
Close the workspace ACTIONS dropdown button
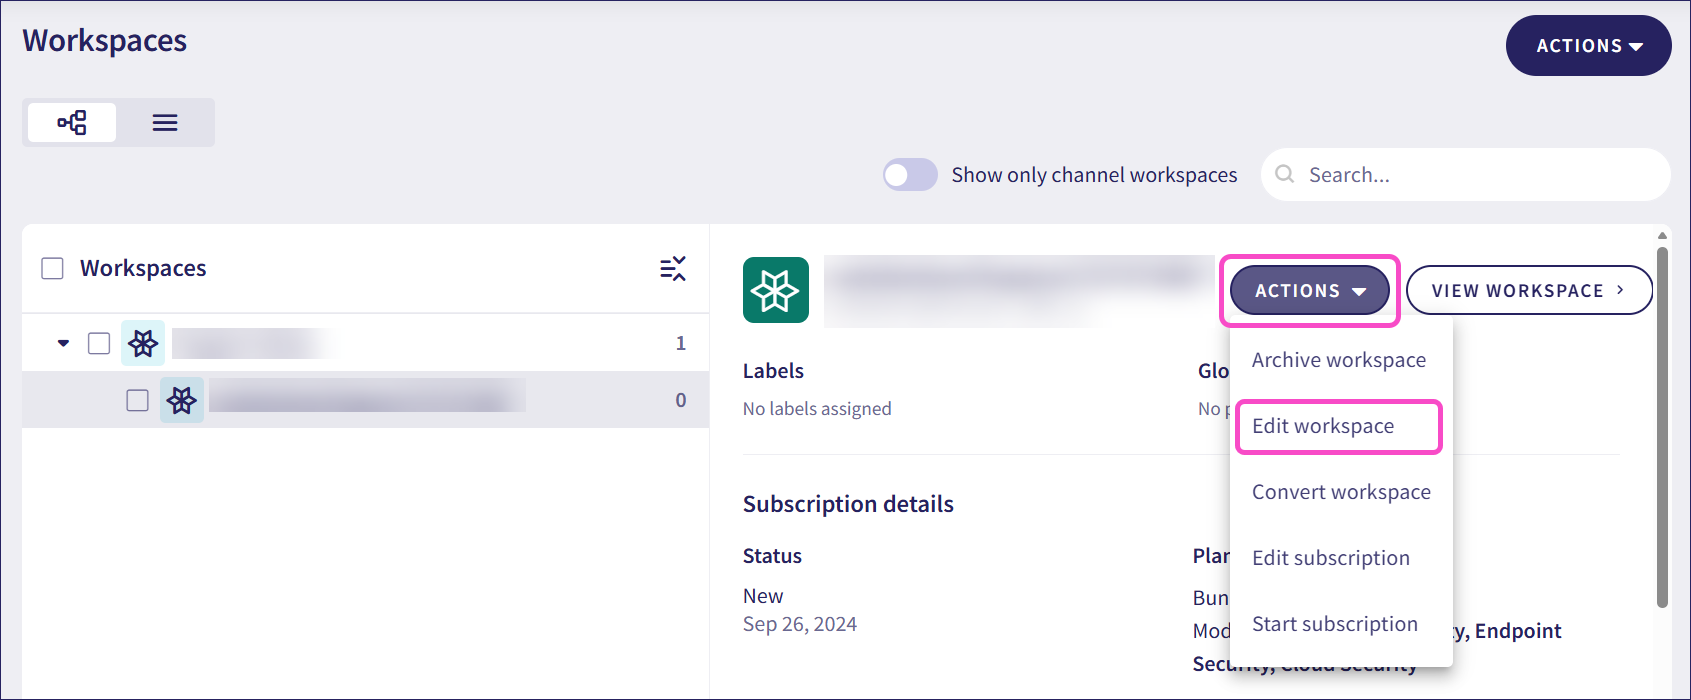pyautogui.click(x=1309, y=291)
